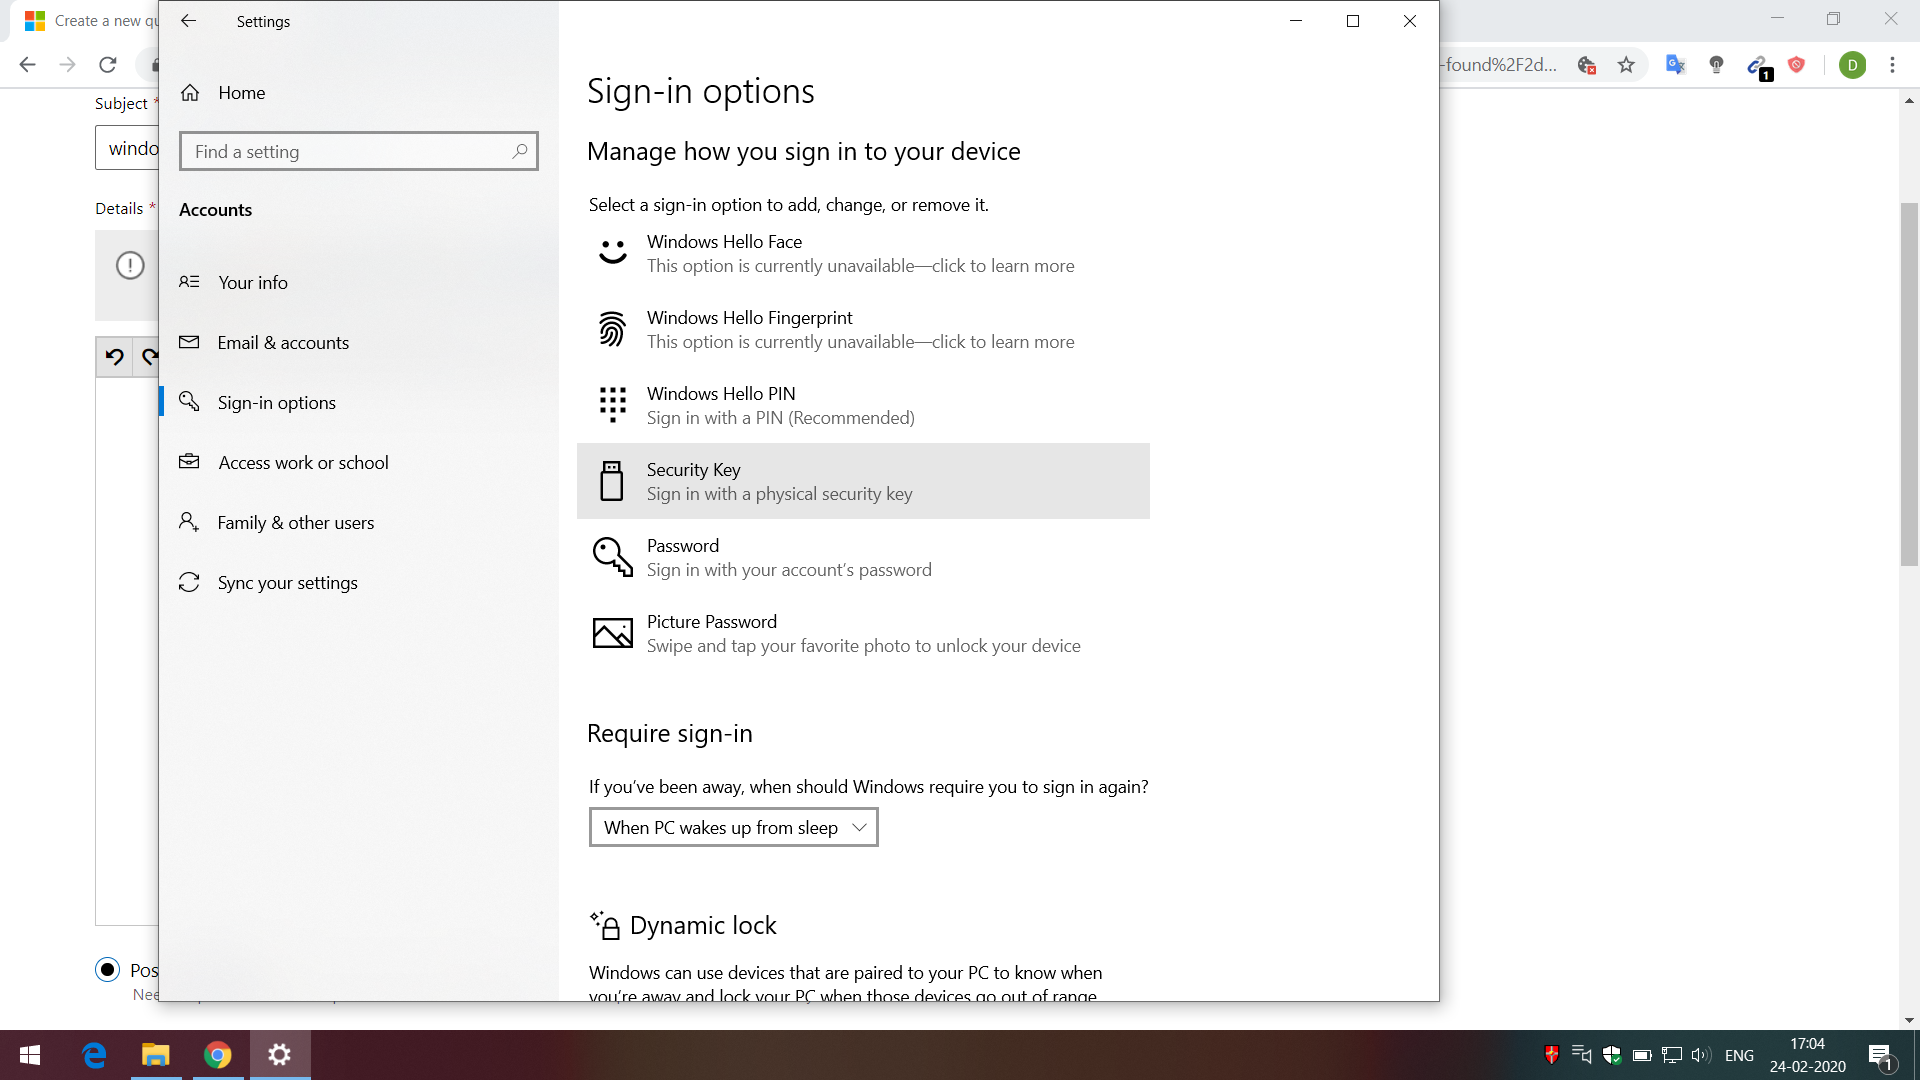Viewport: 1920px width, 1080px height.
Task: Select the Windows Hello Fingerprint option
Action: coord(863,329)
